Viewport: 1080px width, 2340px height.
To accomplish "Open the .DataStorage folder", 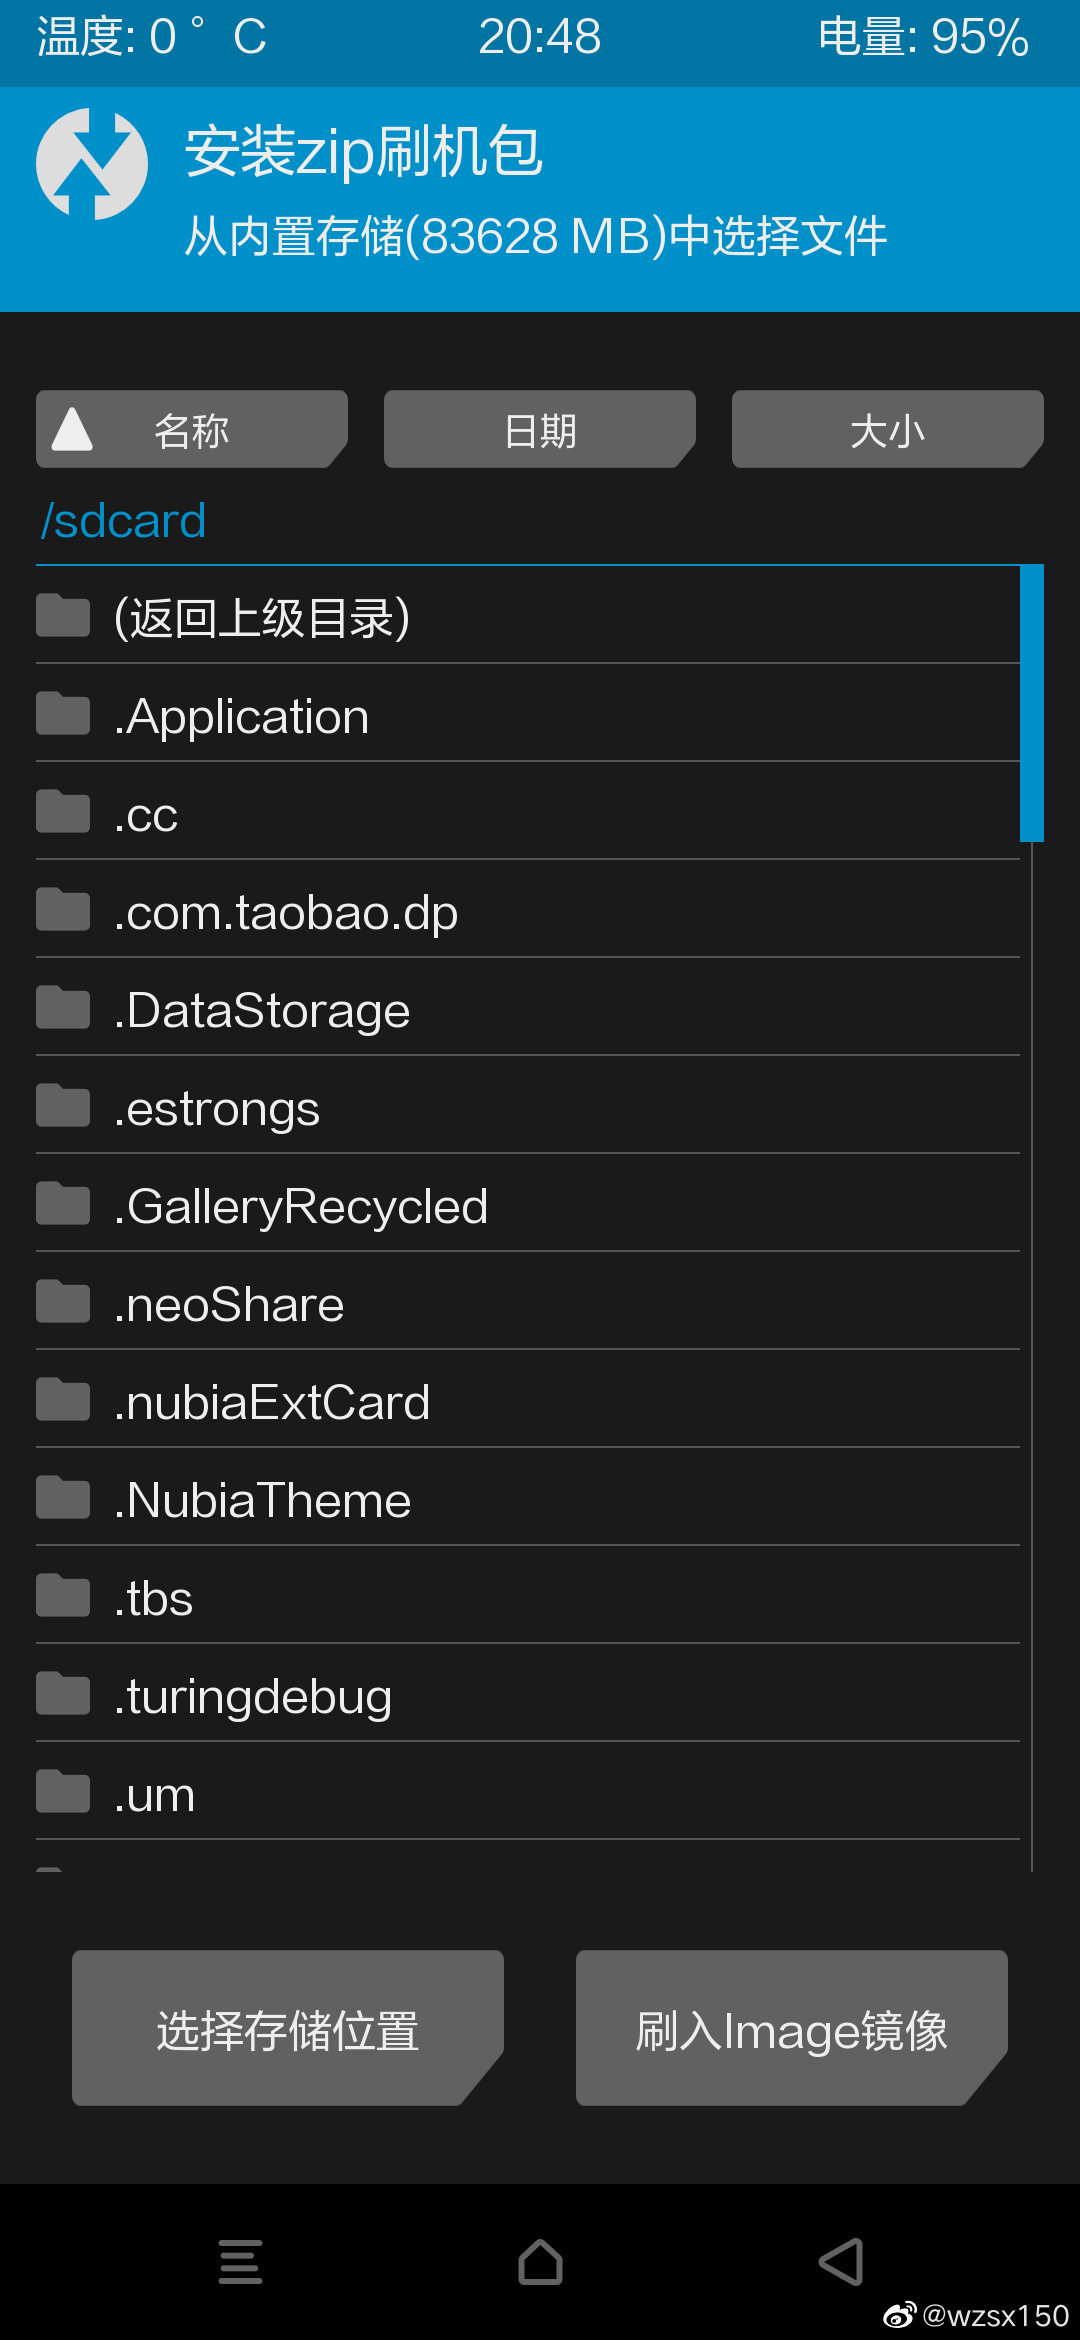I will click(528, 1008).
